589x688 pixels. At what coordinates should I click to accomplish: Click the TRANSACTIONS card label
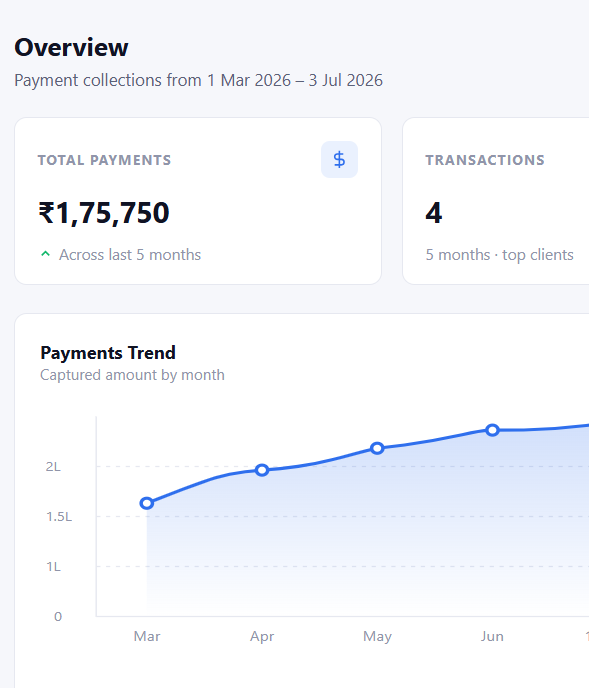pyautogui.click(x=485, y=160)
